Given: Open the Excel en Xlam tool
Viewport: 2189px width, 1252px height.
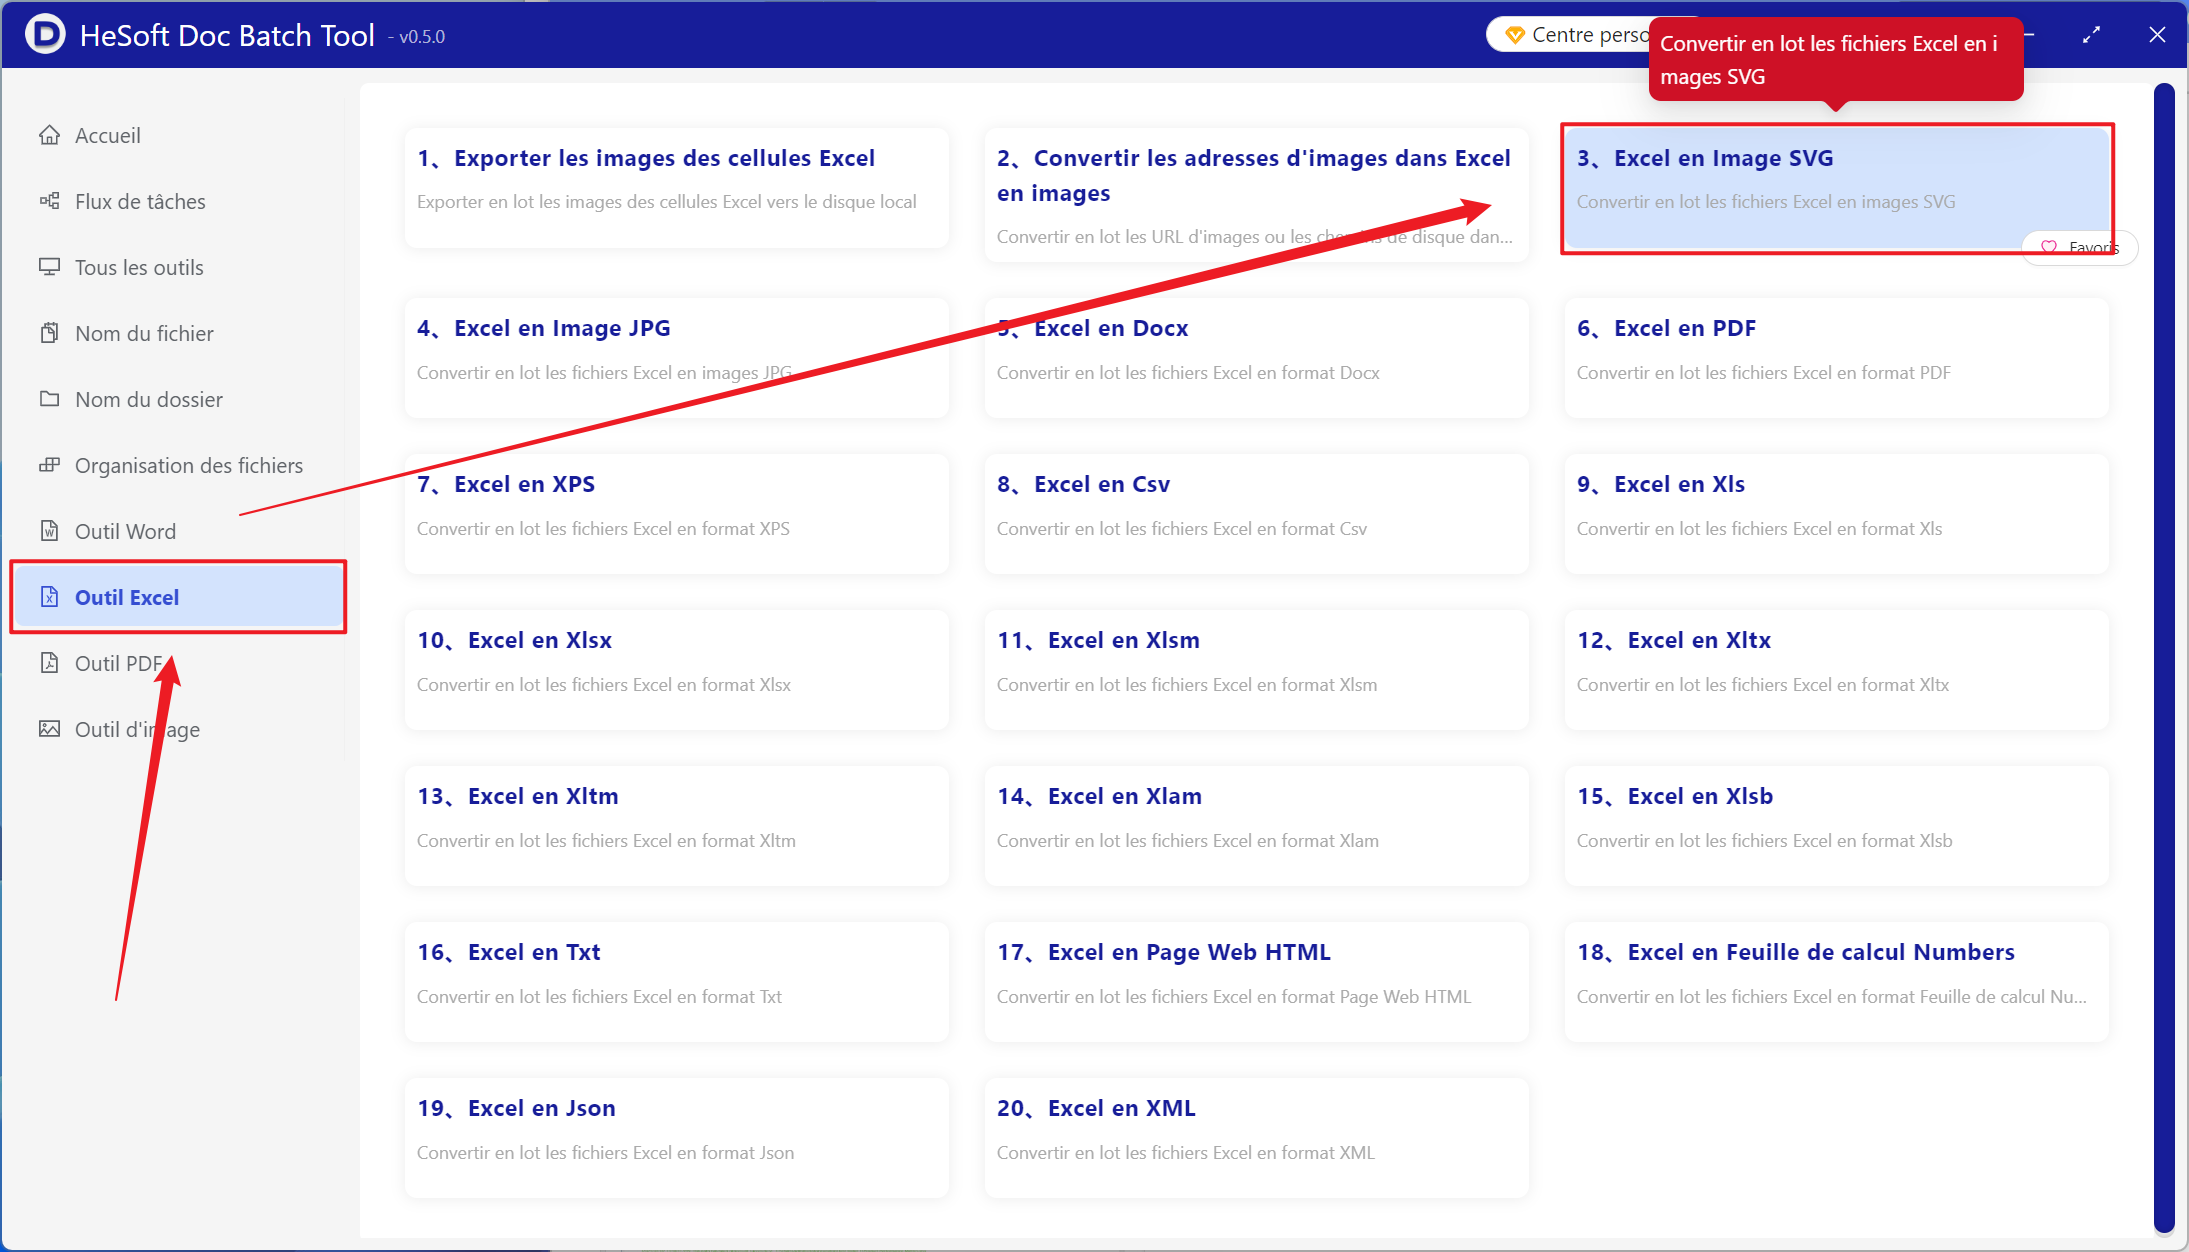Looking at the screenshot, I should (1256, 825).
